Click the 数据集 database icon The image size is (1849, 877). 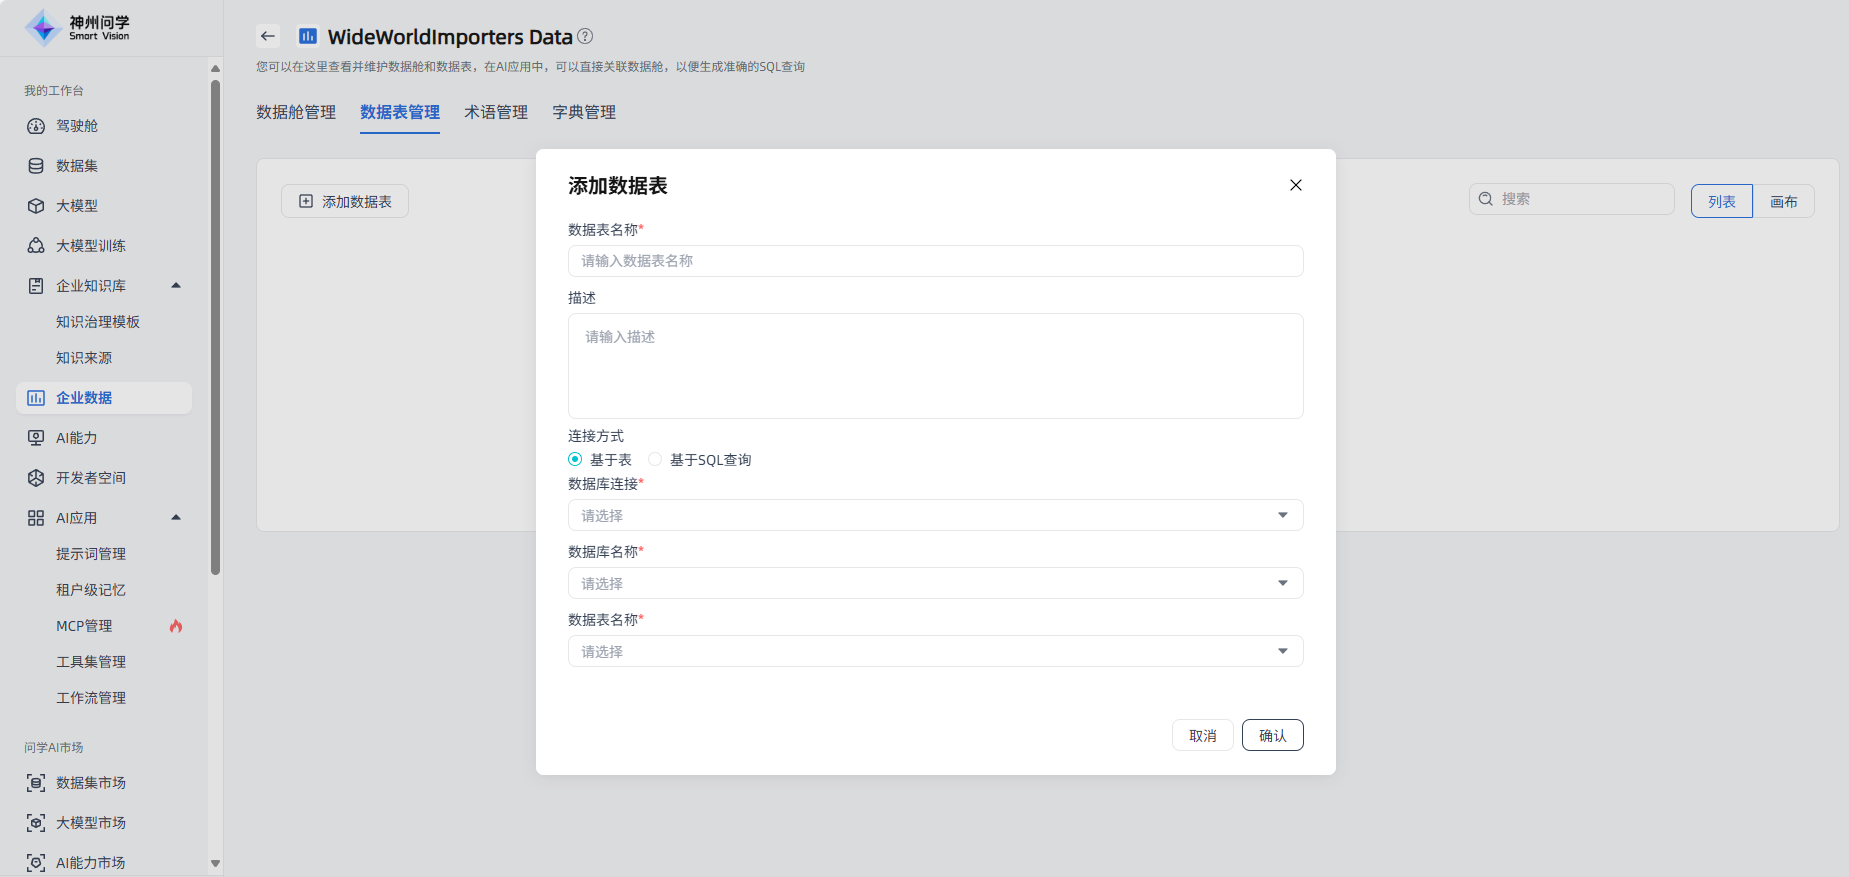tap(36, 166)
